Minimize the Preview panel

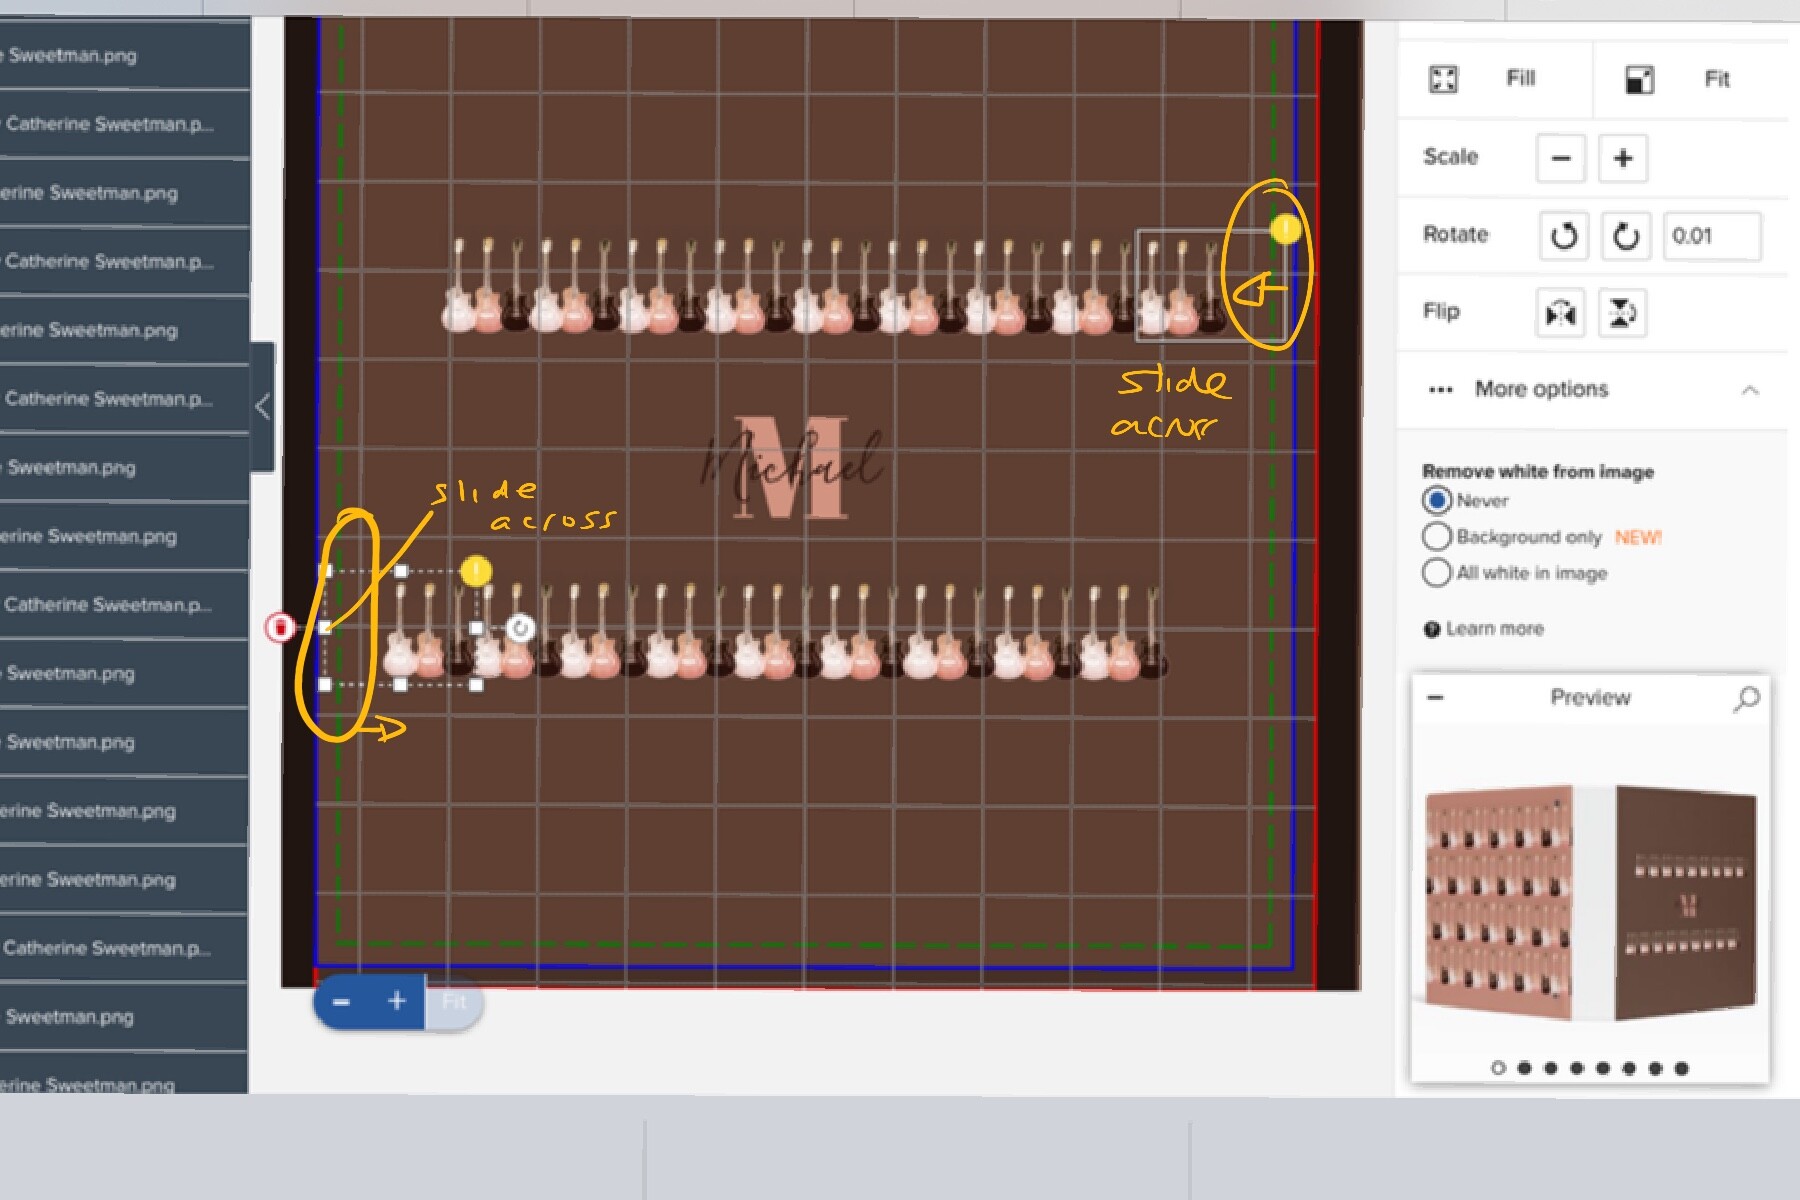1435,698
